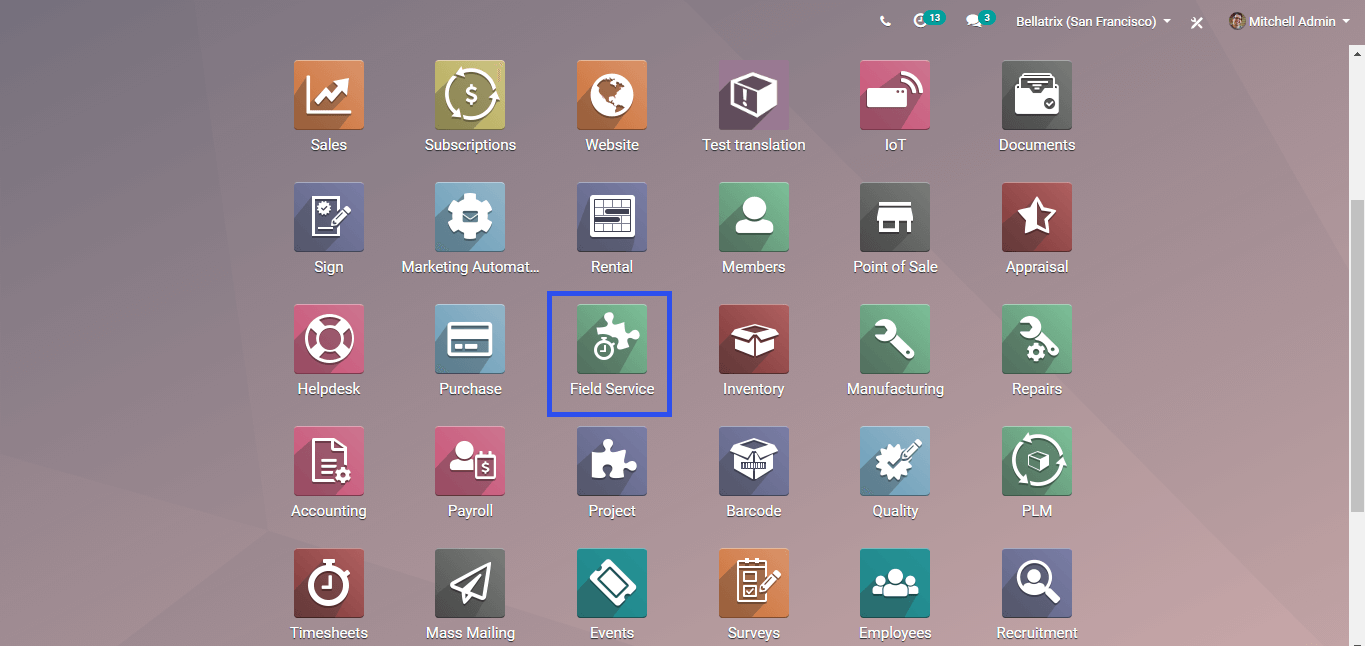Launch the Sign app
This screenshot has height=646, width=1365.
pyautogui.click(x=328, y=217)
